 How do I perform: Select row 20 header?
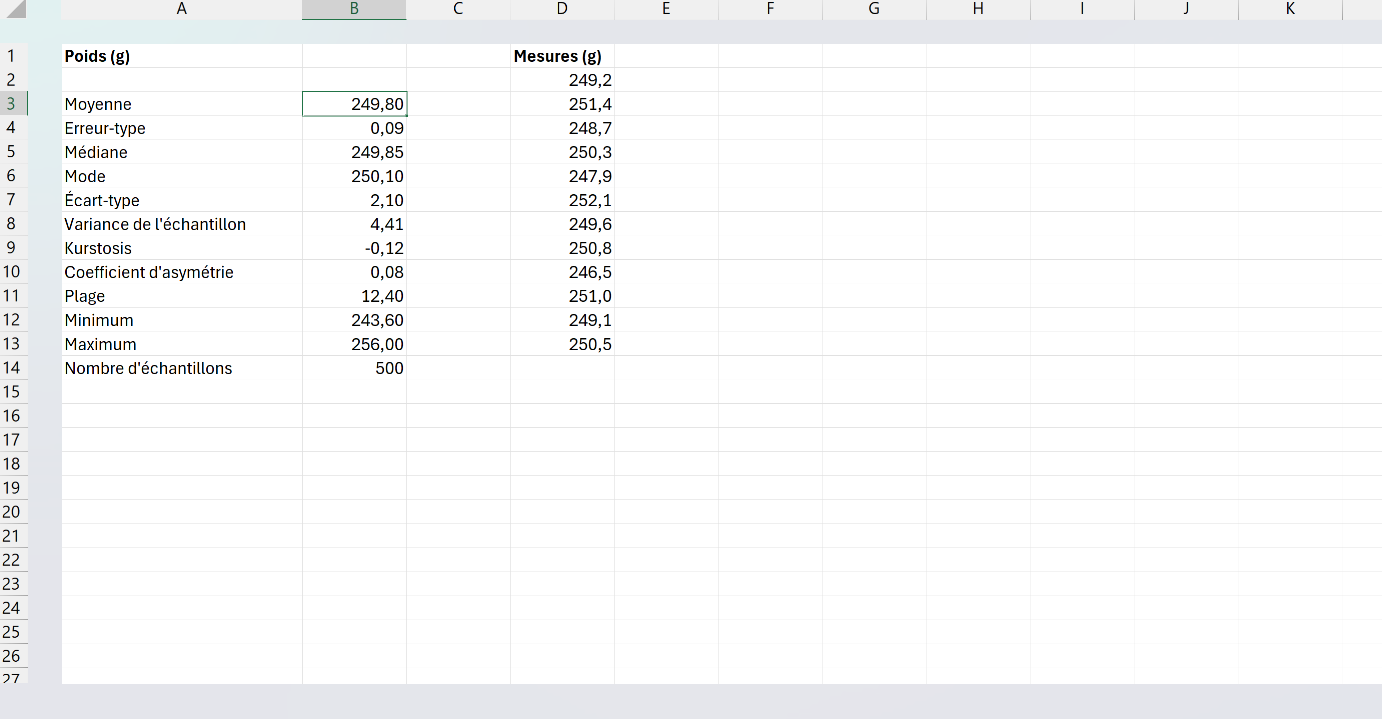click(x=14, y=512)
